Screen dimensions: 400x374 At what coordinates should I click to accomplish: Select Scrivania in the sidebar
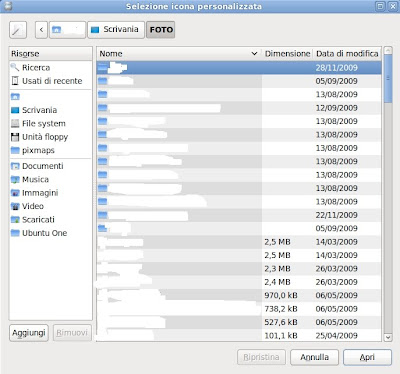click(50, 110)
